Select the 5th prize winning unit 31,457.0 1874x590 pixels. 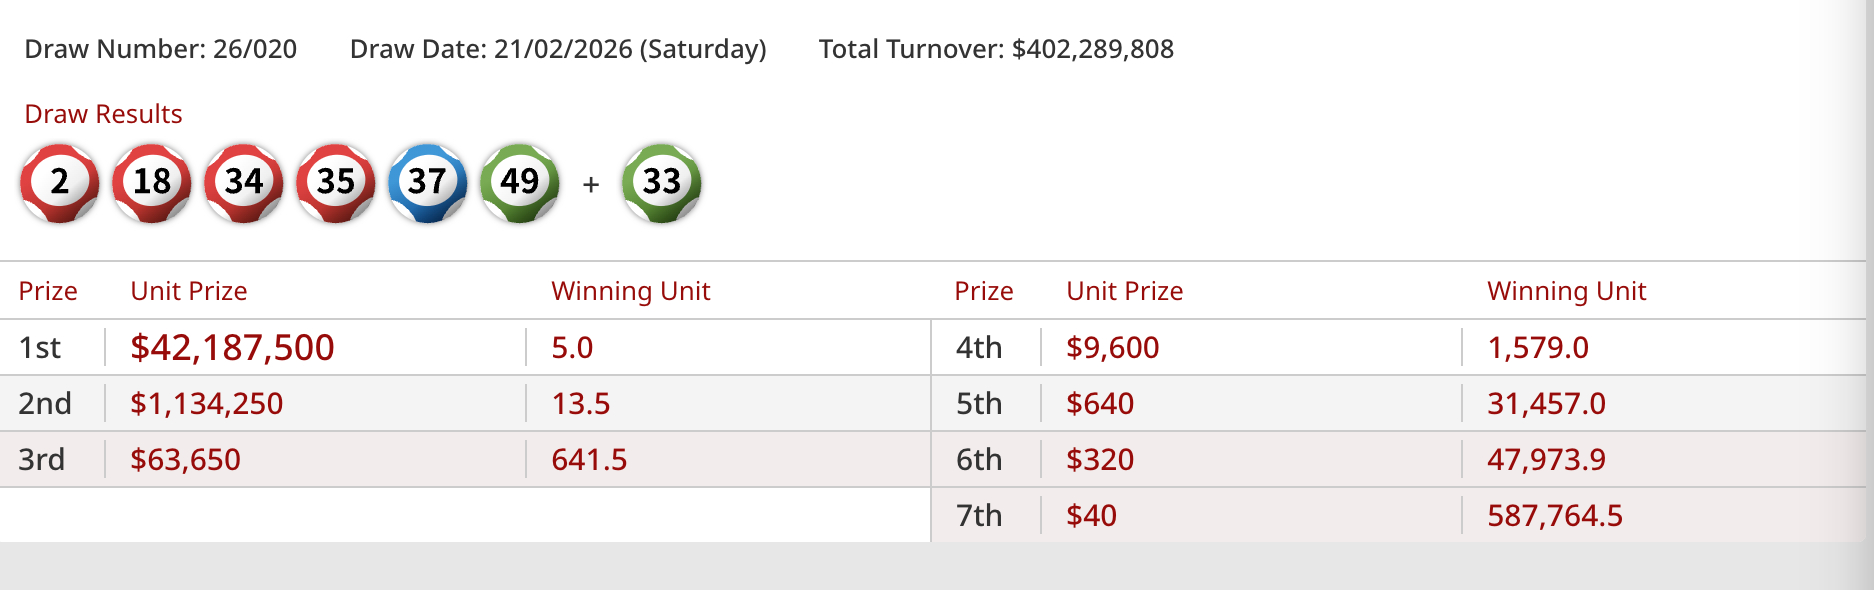tap(1546, 403)
